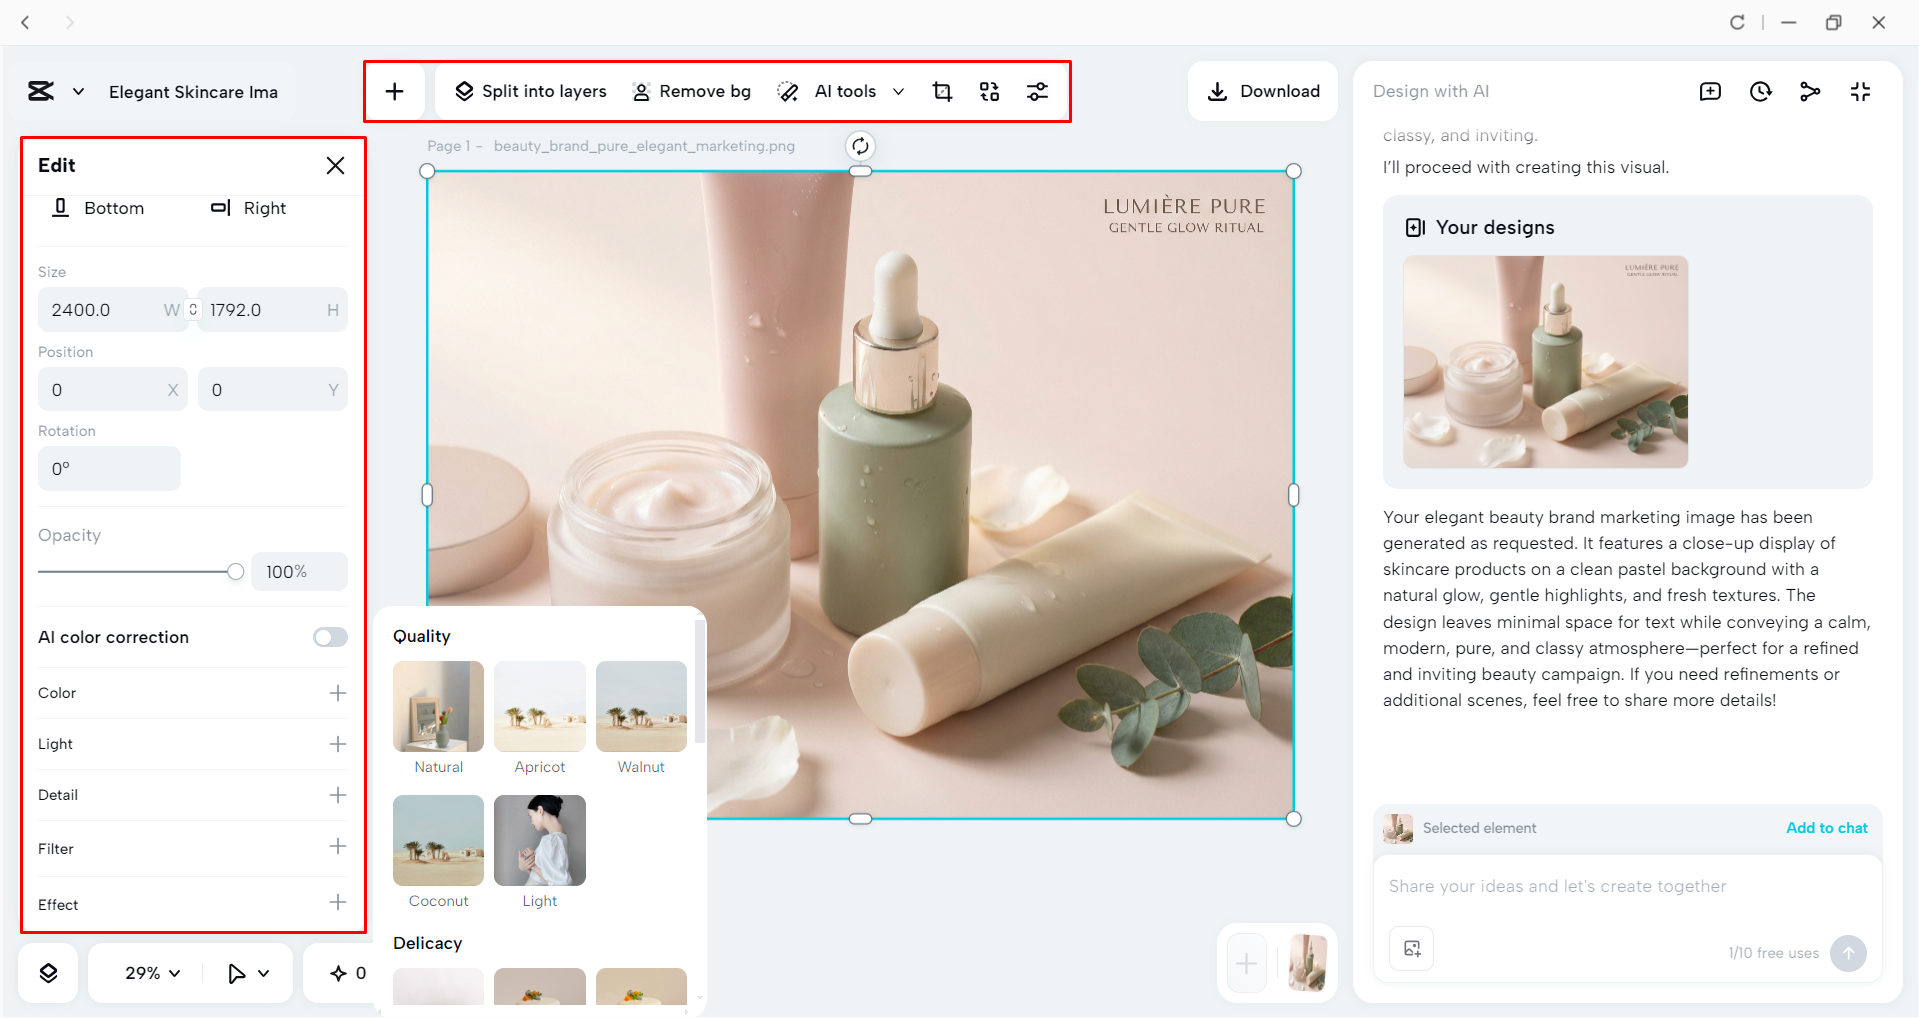Click the bottom-right corner handle of image
Viewport: 1919px width, 1018px height.
pos(1294,819)
